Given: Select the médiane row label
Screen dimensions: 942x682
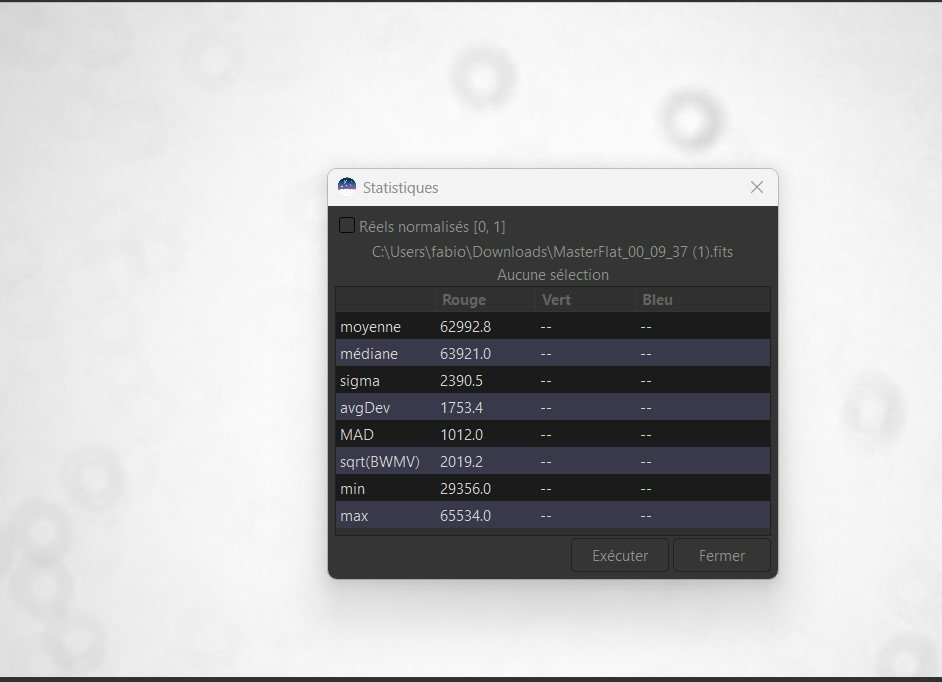Looking at the screenshot, I should pos(369,354).
